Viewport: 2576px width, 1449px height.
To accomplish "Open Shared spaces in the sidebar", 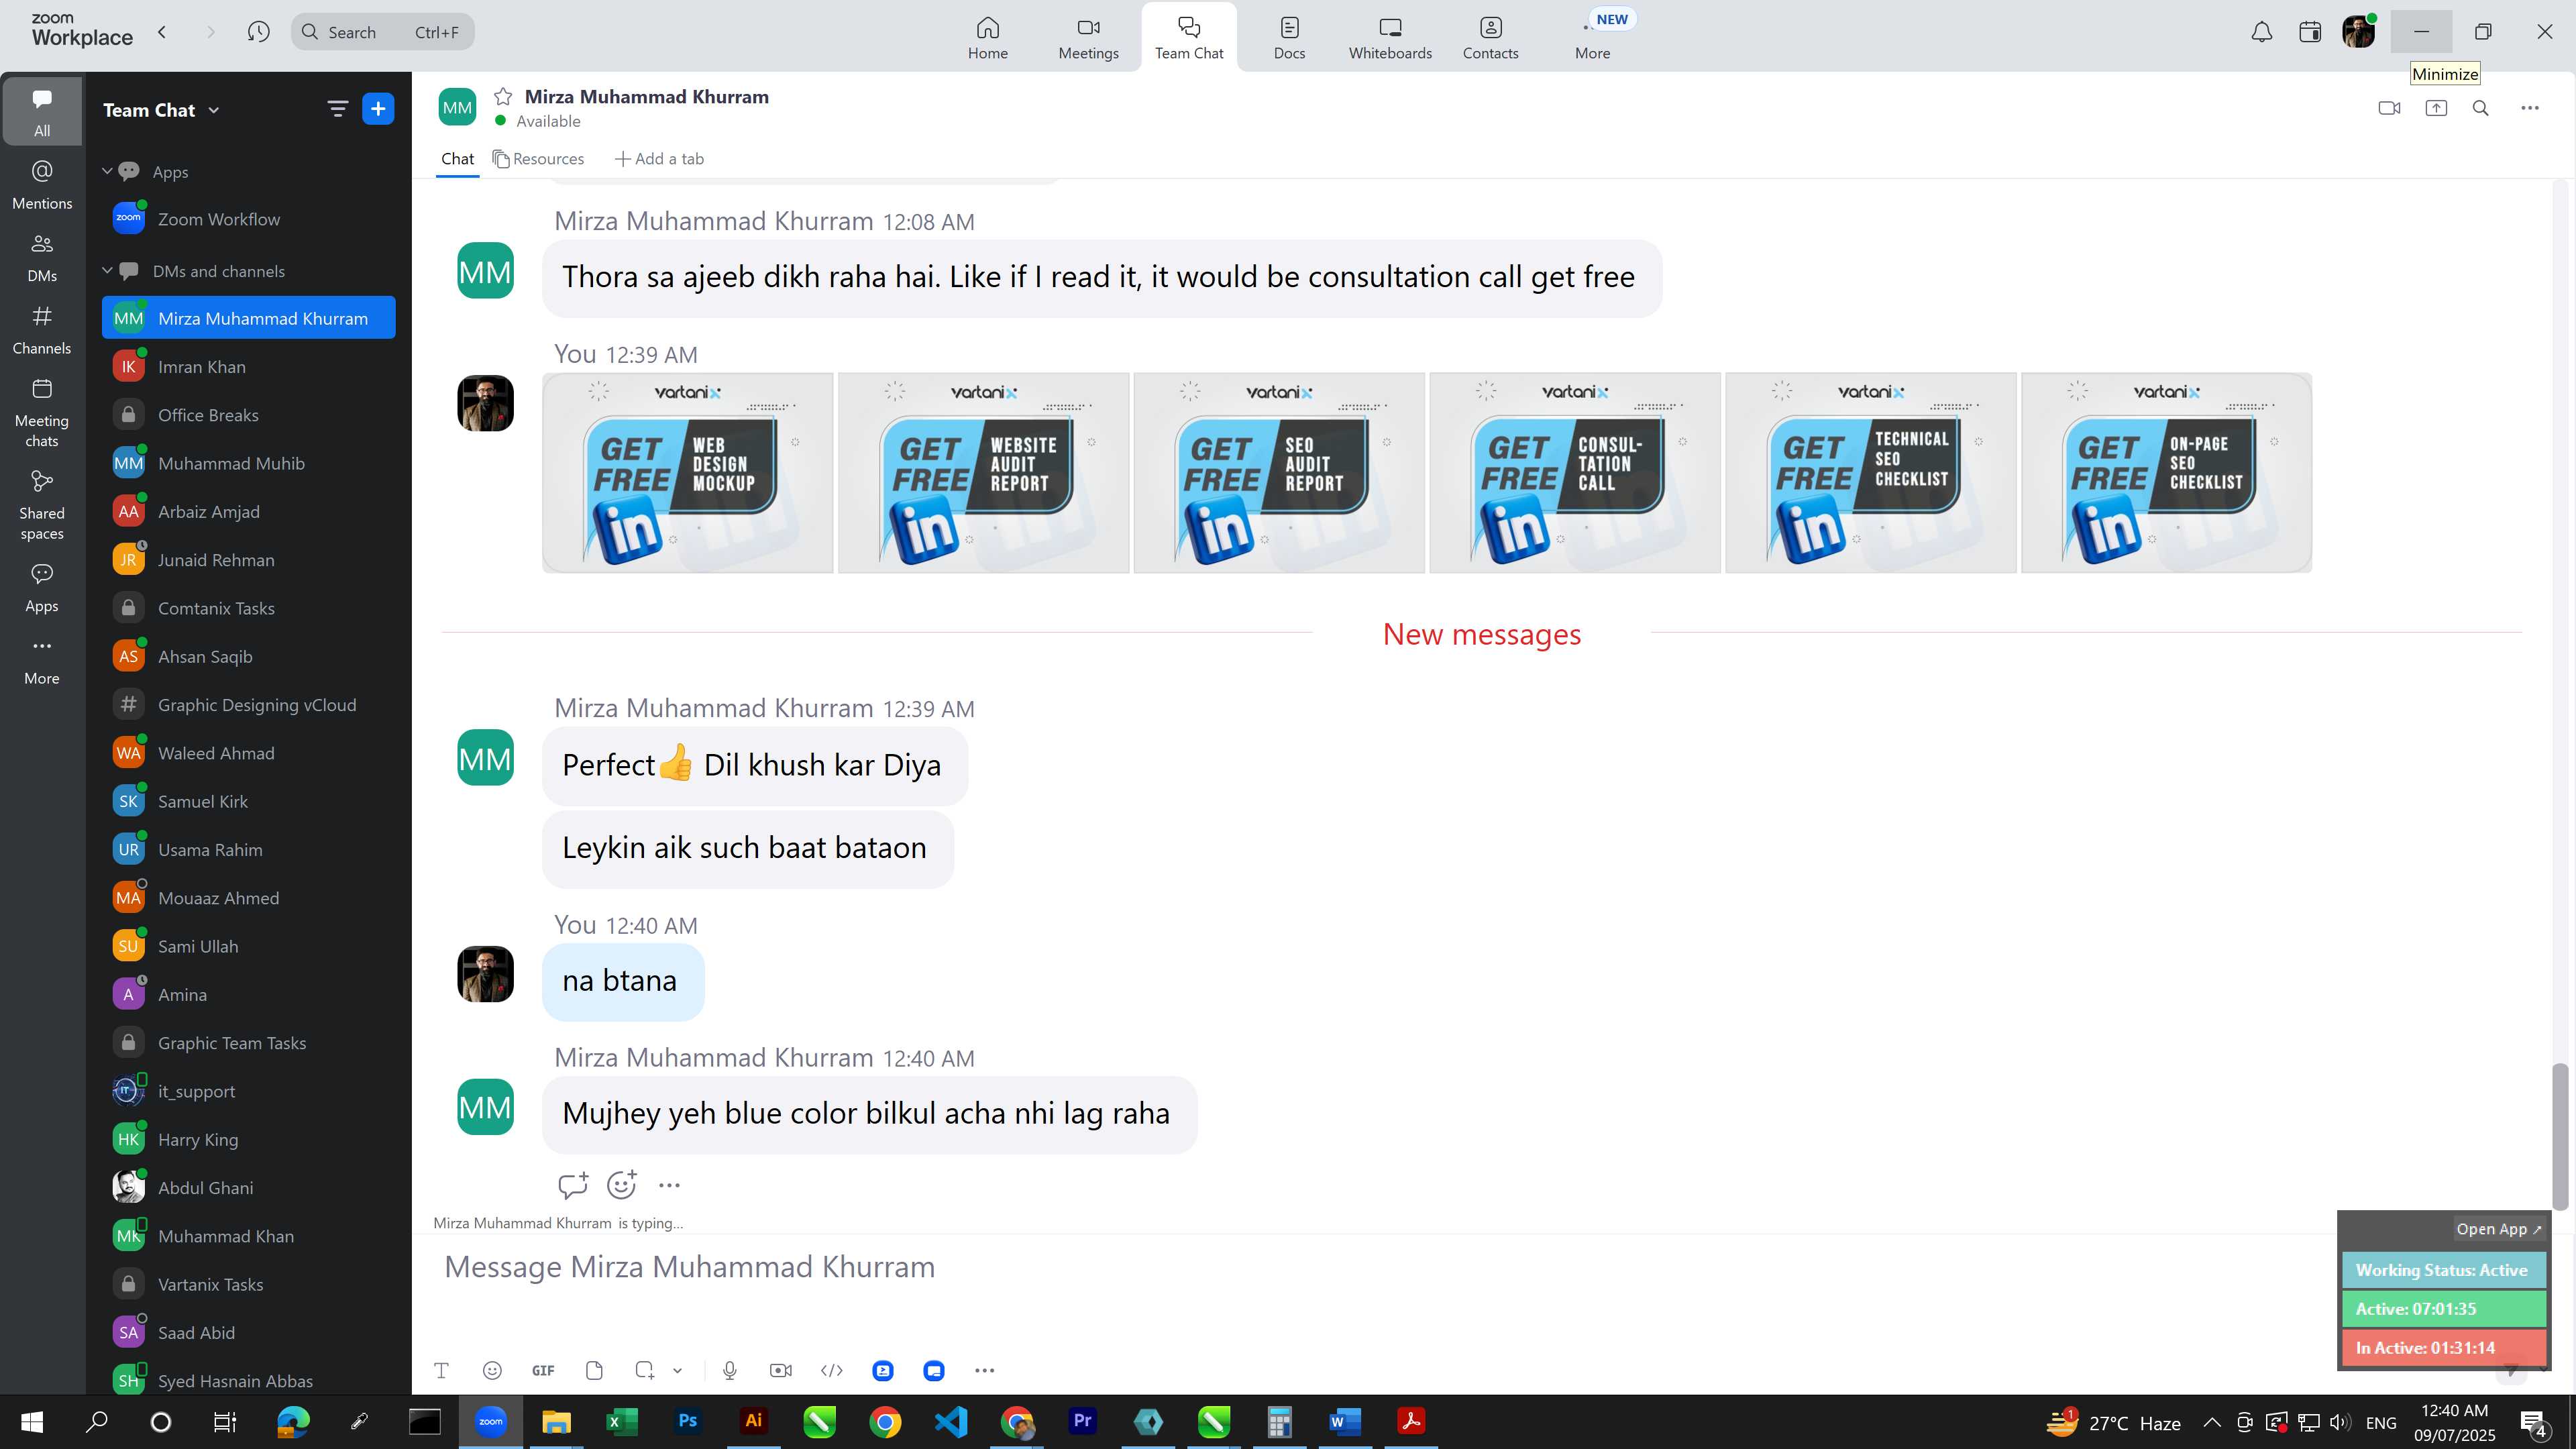I will pyautogui.click(x=42, y=505).
